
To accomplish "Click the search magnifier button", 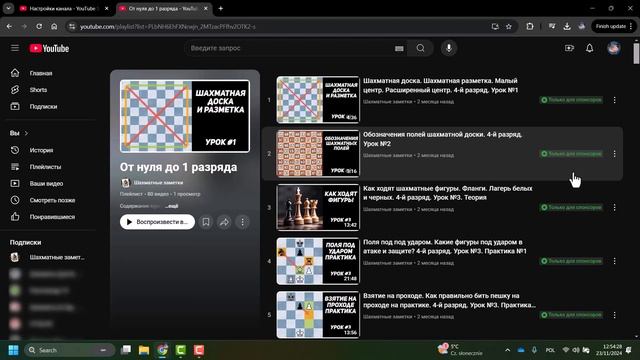I will click(x=420, y=48).
